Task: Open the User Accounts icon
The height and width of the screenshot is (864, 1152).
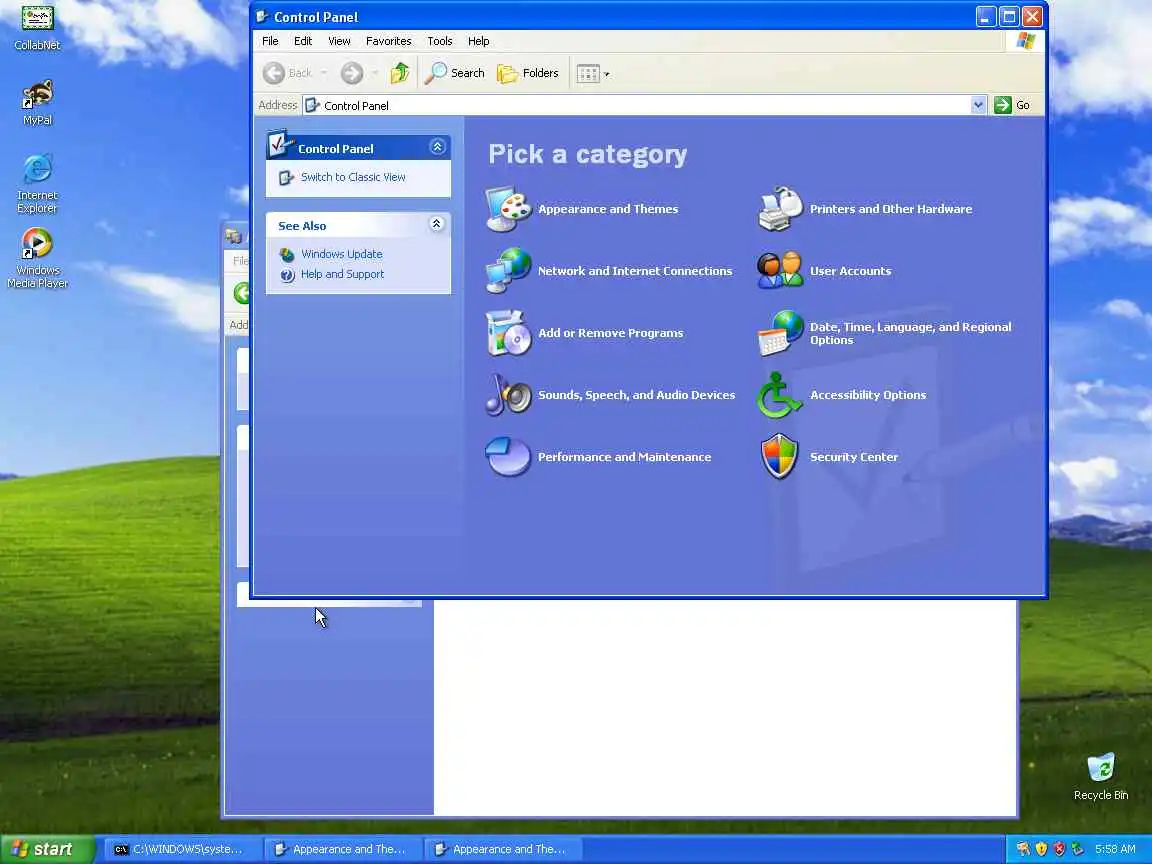Action: click(x=780, y=271)
